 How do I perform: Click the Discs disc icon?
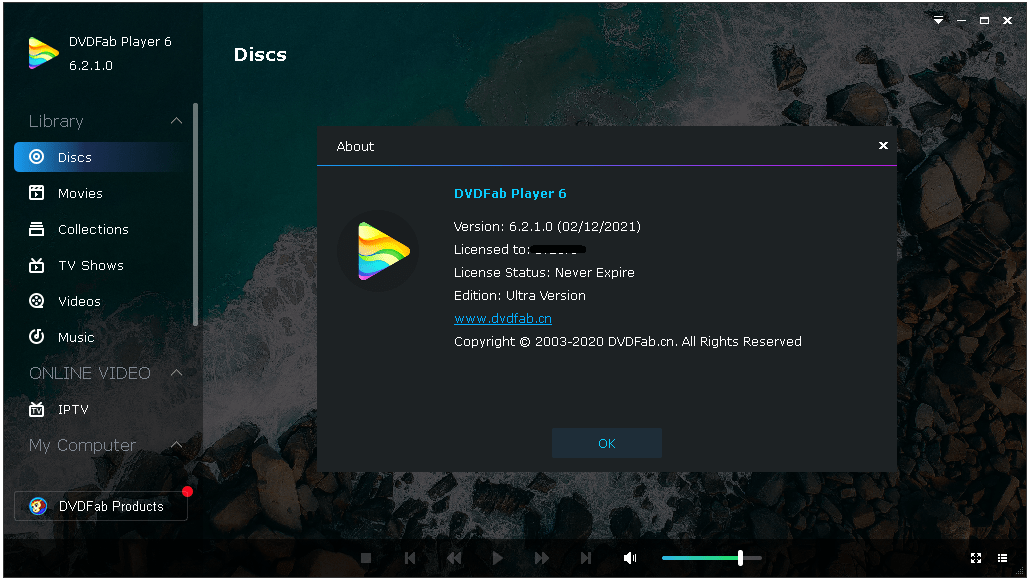(37, 156)
